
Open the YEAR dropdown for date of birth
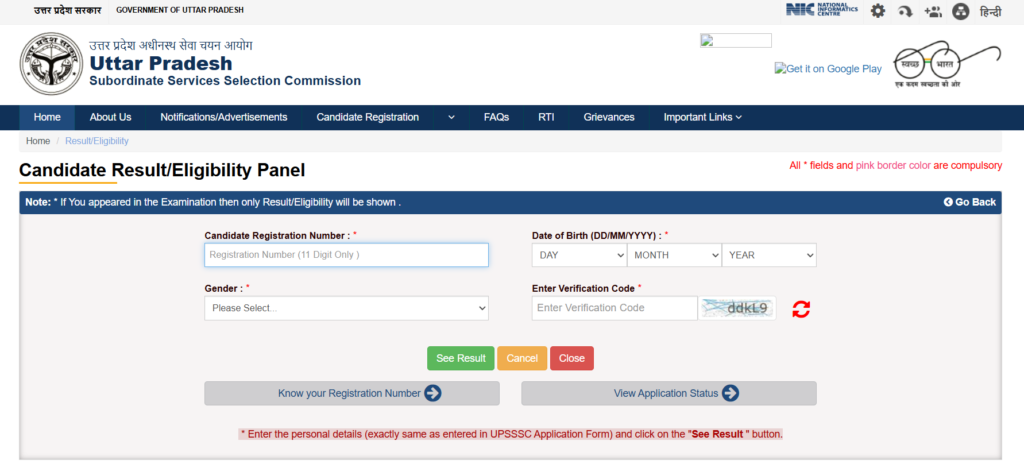click(769, 255)
